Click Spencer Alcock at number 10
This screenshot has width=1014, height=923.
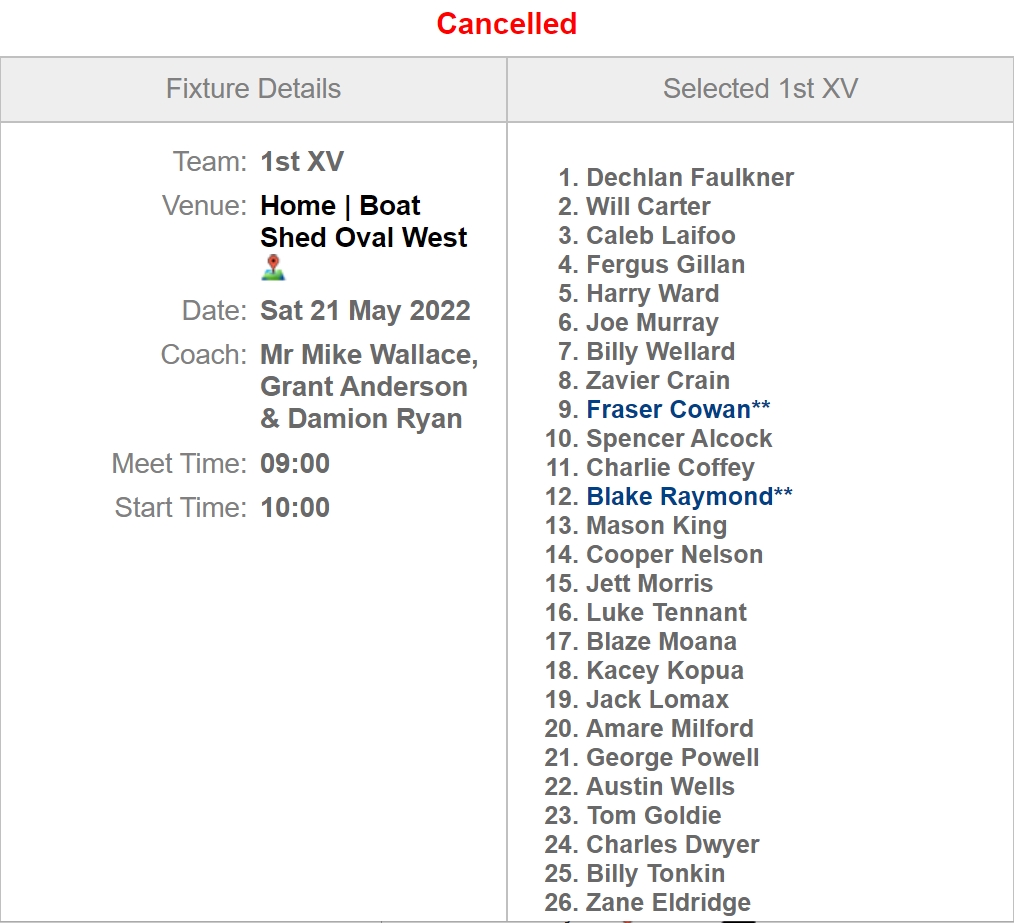tap(678, 439)
